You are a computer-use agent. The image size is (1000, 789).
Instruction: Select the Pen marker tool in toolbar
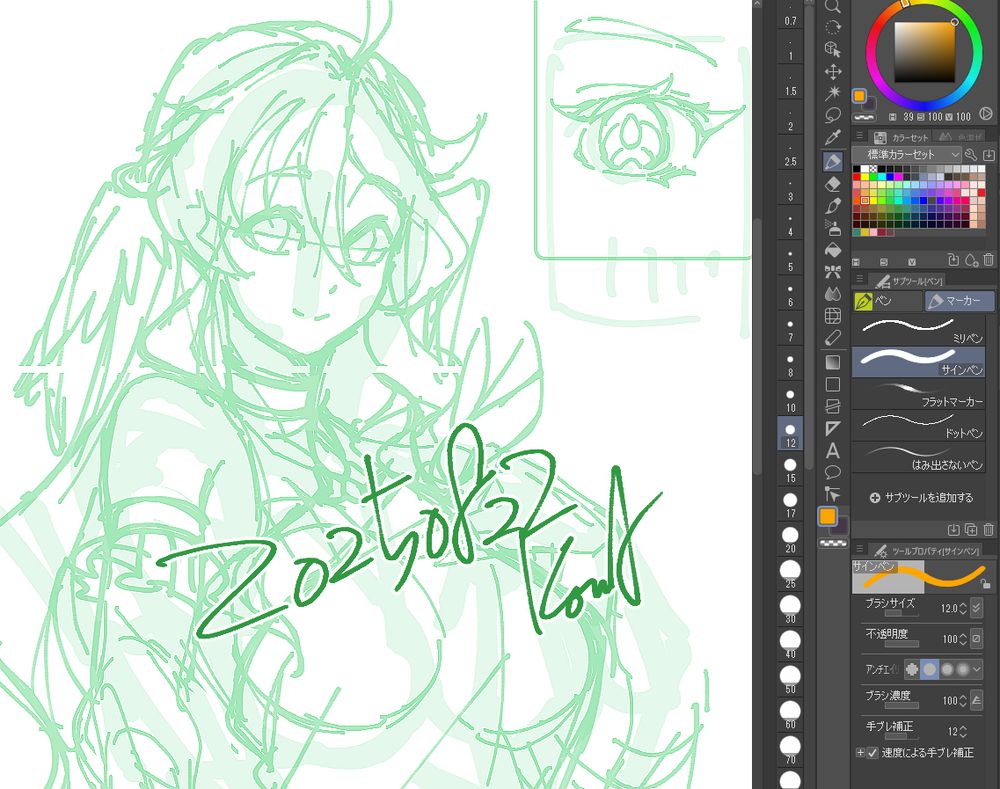[832, 161]
